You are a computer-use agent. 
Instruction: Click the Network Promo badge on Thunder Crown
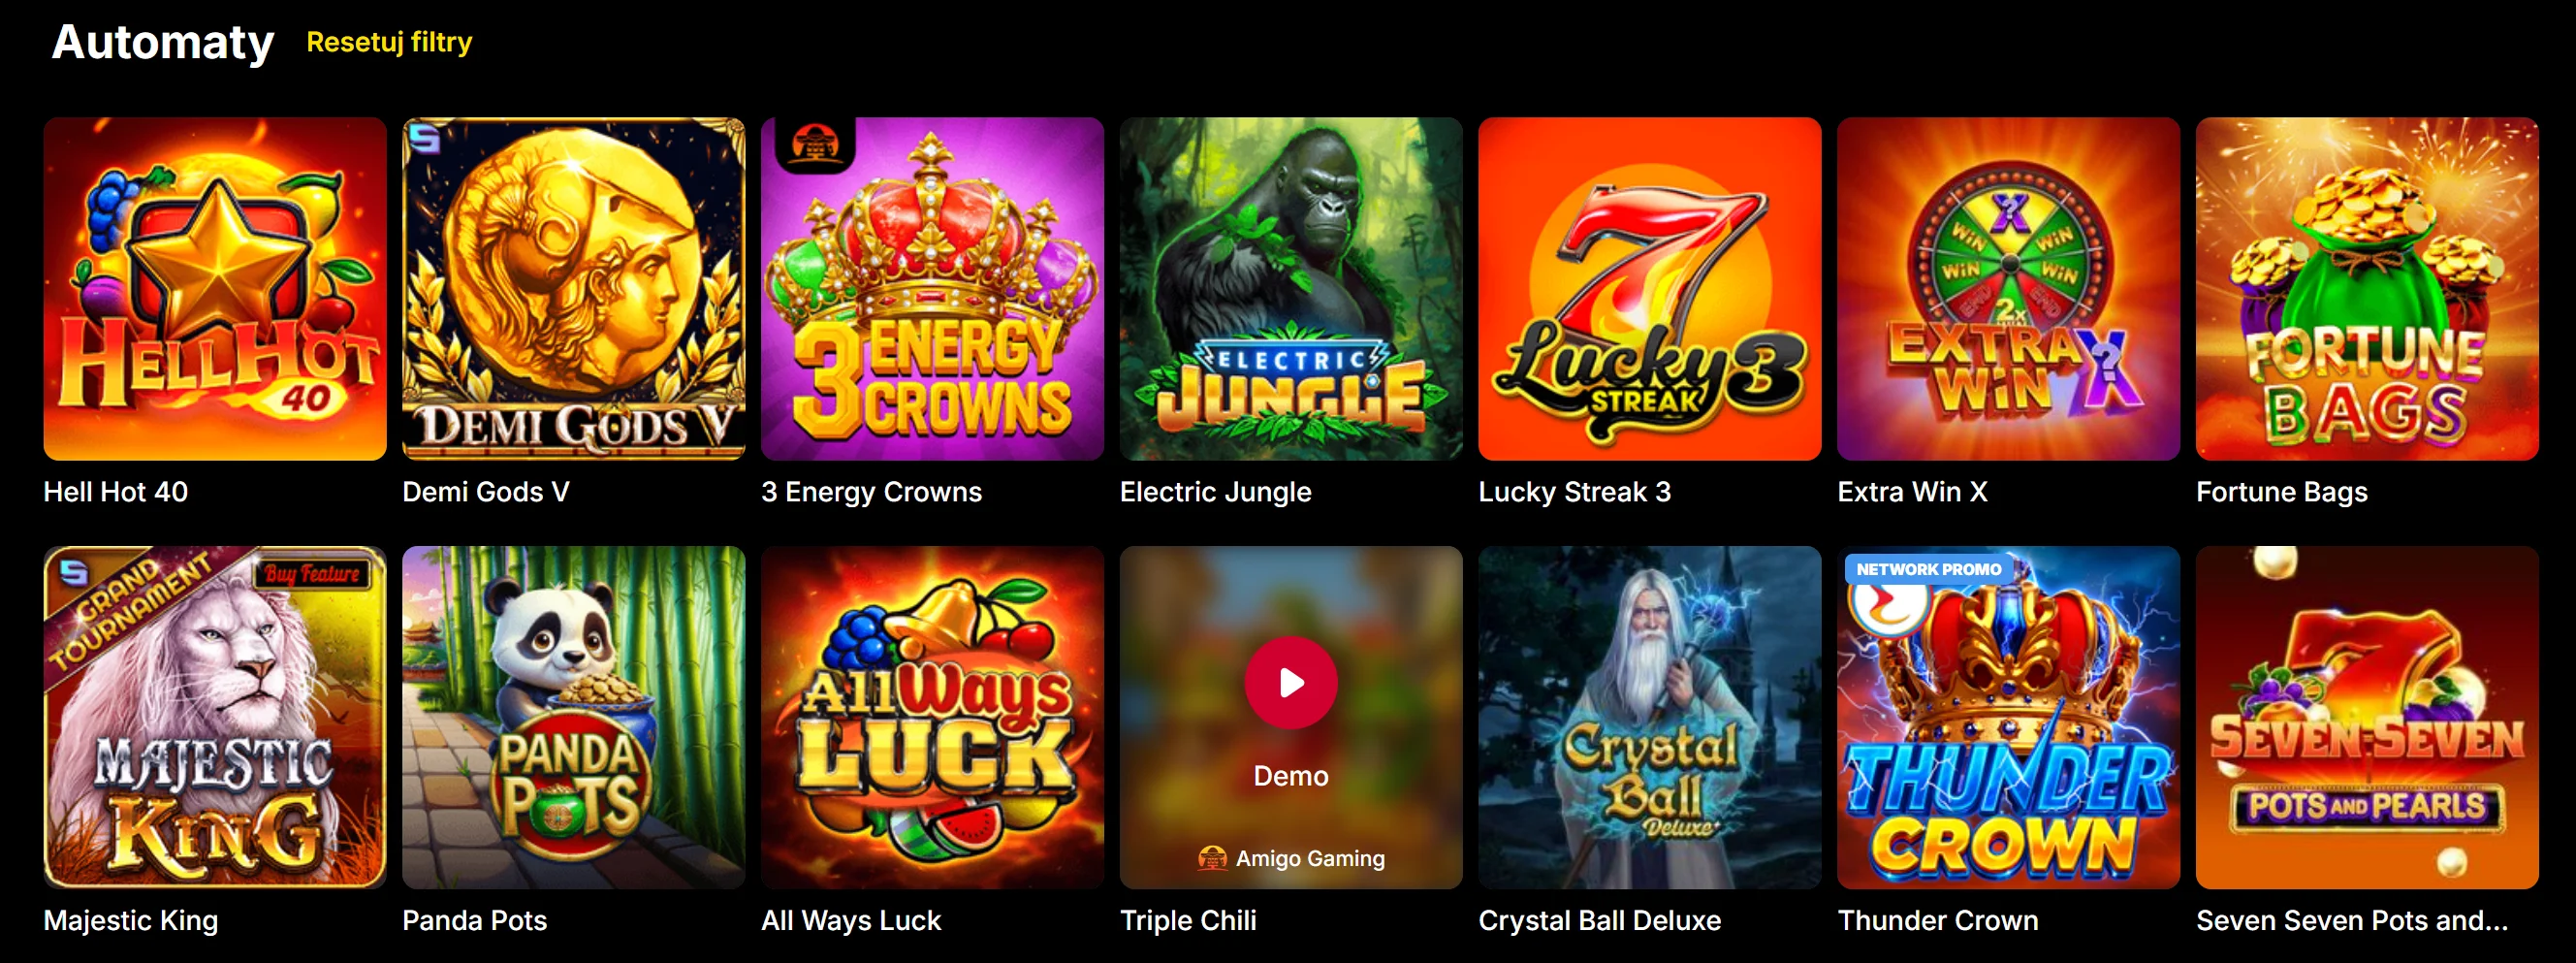point(1928,569)
